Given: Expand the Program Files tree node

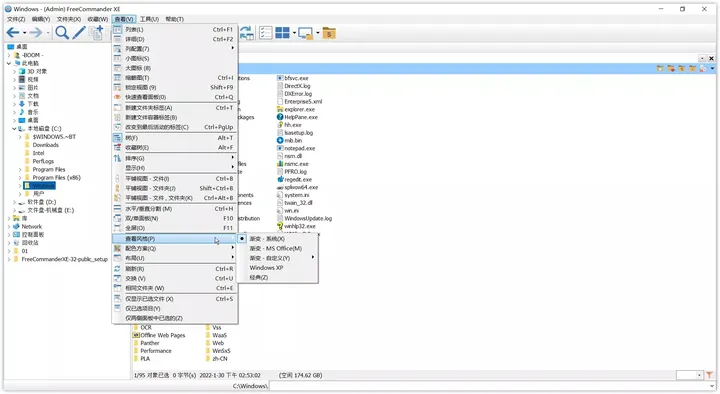Looking at the screenshot, I should (20, 169).
